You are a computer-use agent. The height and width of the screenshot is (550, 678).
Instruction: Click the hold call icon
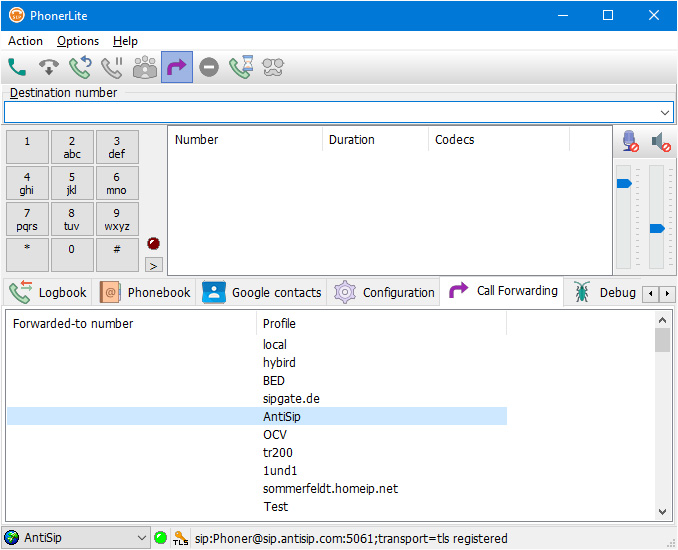click(x=112, y=67)
